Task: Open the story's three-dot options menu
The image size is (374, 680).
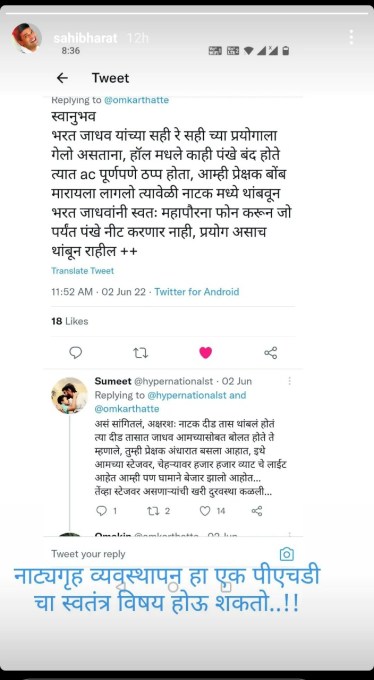Action: coord(351,37)
